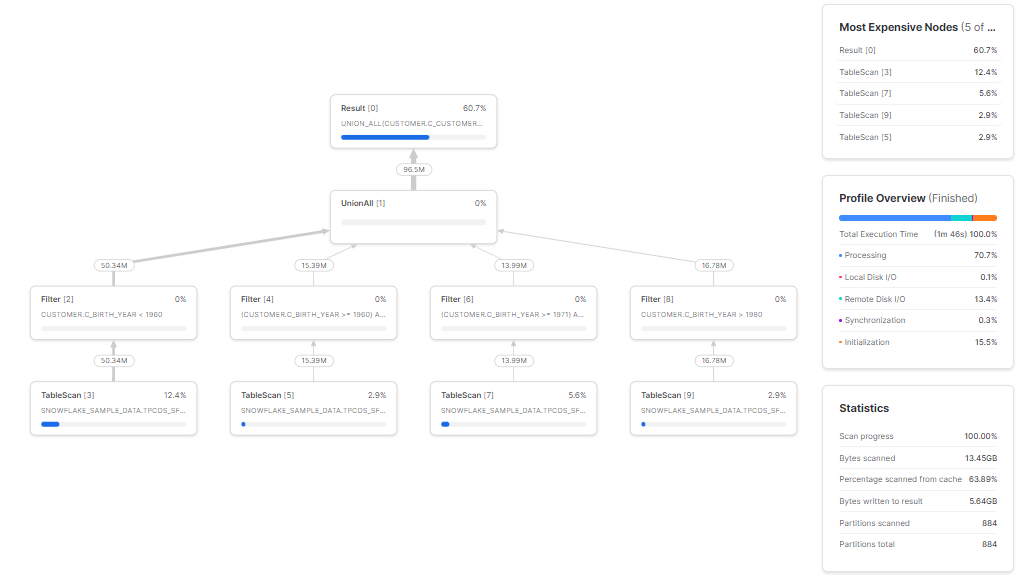Open the TableScan [7] node in graph
The height and width of the screenshot is (578, 1024).
513,408
